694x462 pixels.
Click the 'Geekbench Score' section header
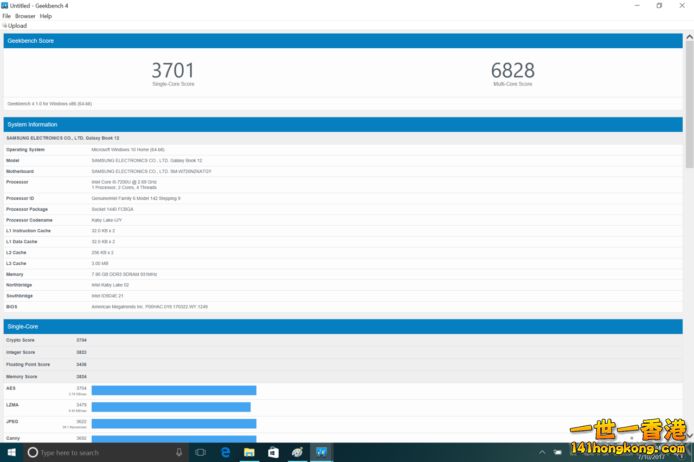(343, 41)
